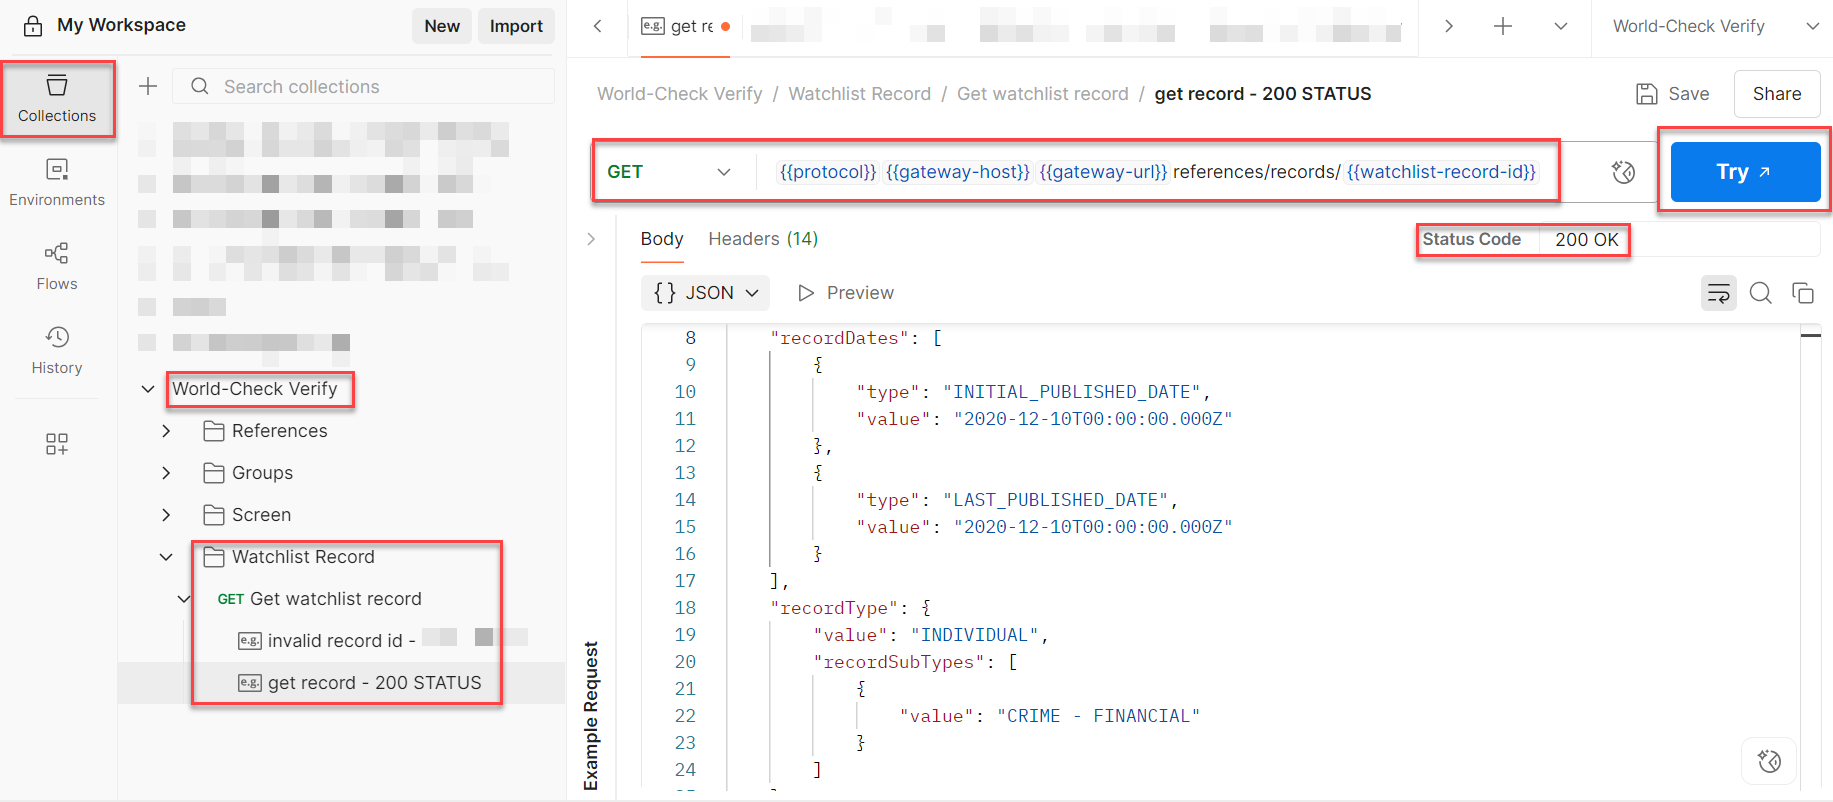Viewport: 1833px width, 802px height.
Task: Open the Environments sidebar panel
Action: click(57, 183)
